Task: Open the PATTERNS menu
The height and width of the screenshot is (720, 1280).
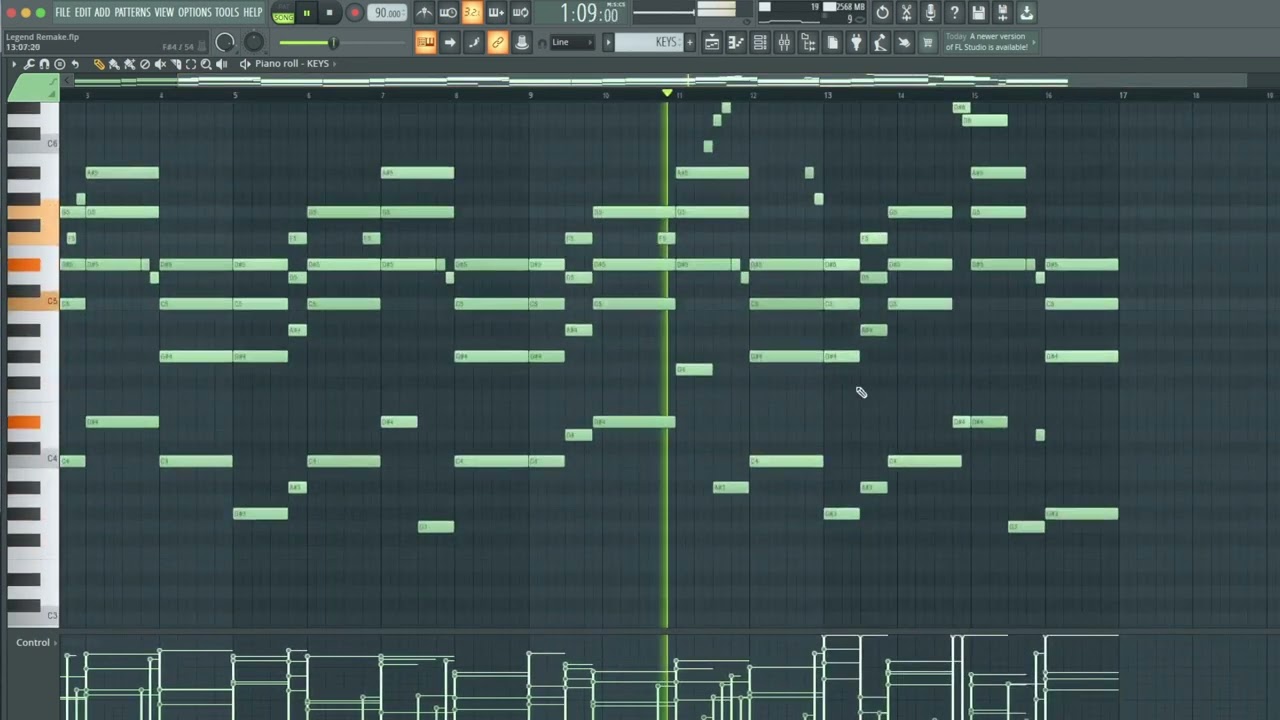Action: 132,12
